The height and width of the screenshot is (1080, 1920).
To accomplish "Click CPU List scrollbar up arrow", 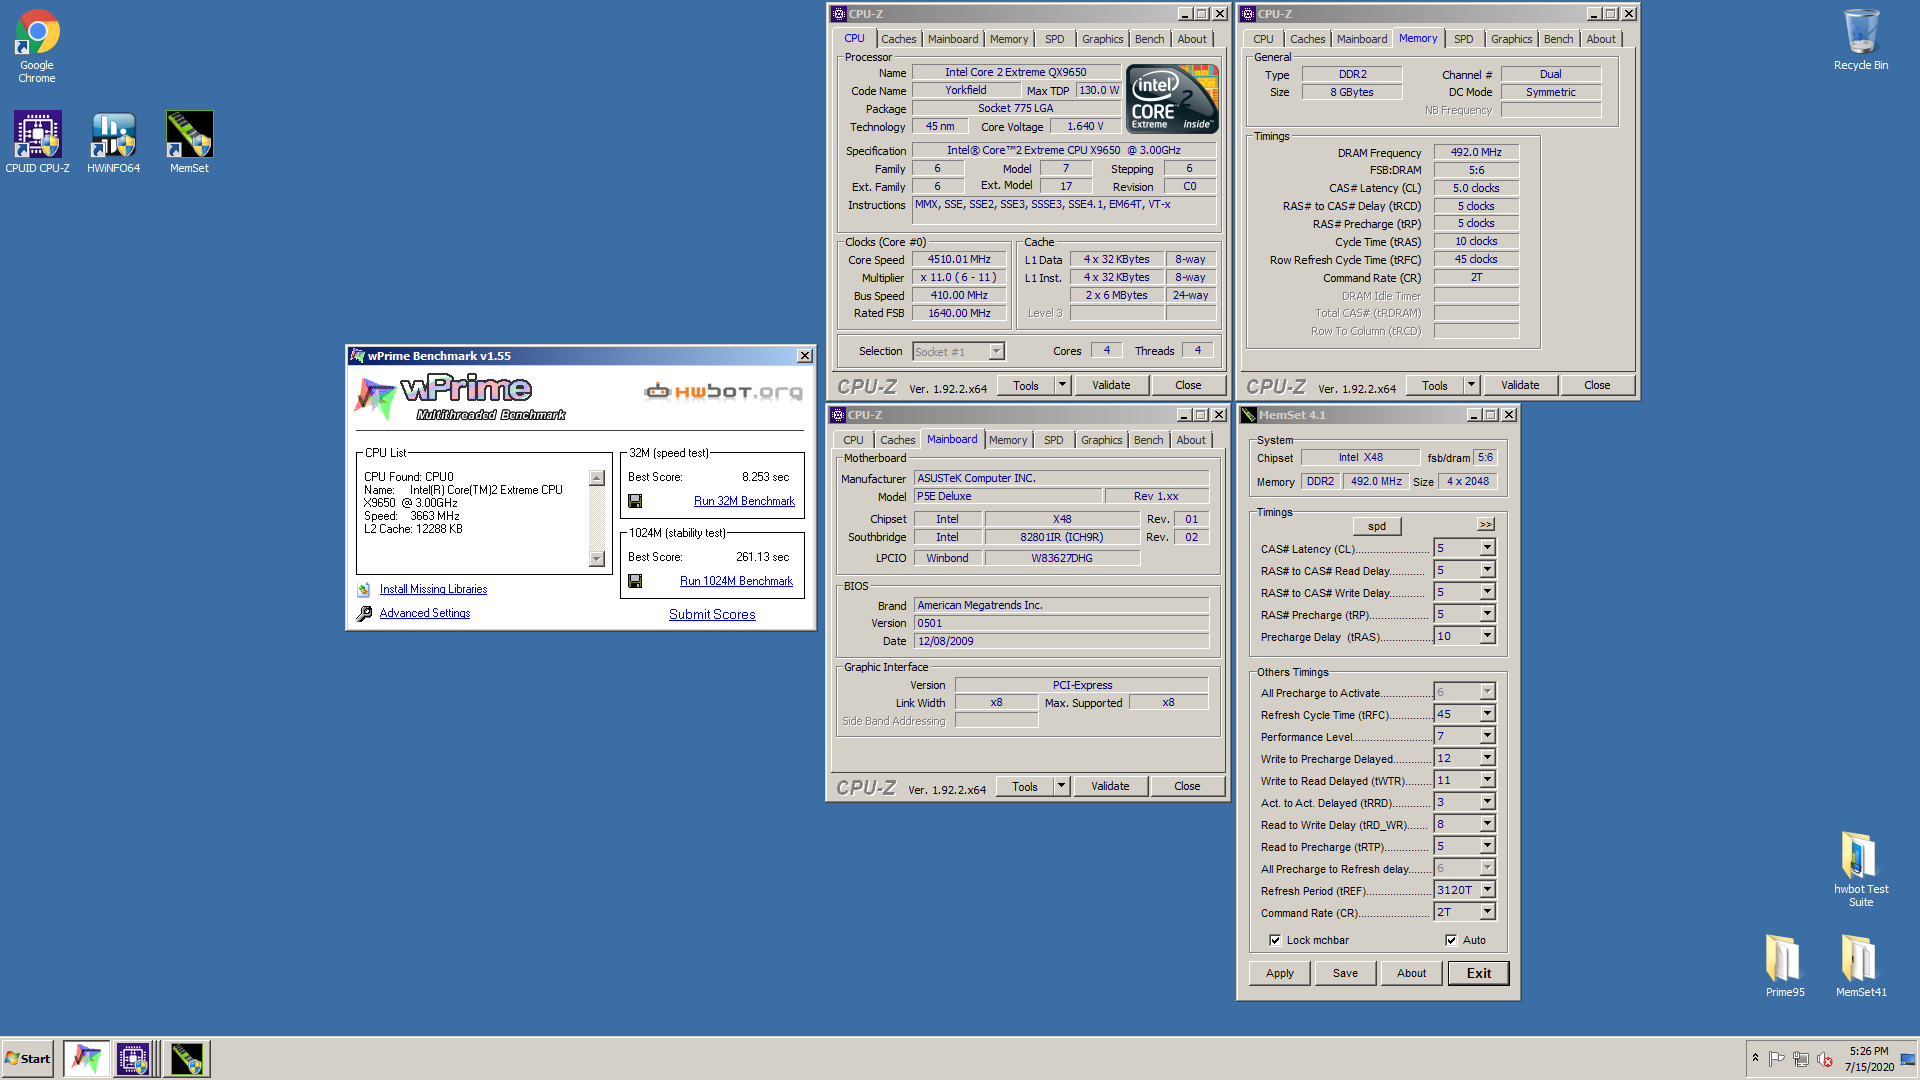I will [x=597, y=478].
